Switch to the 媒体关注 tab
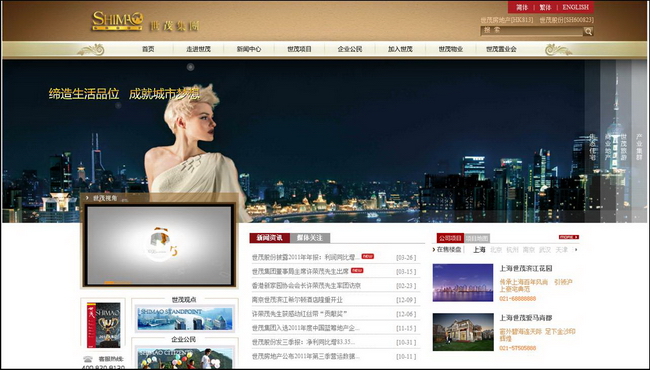This screenshot has height=370, width=650. pyautogui.click(x=310, y=238)
